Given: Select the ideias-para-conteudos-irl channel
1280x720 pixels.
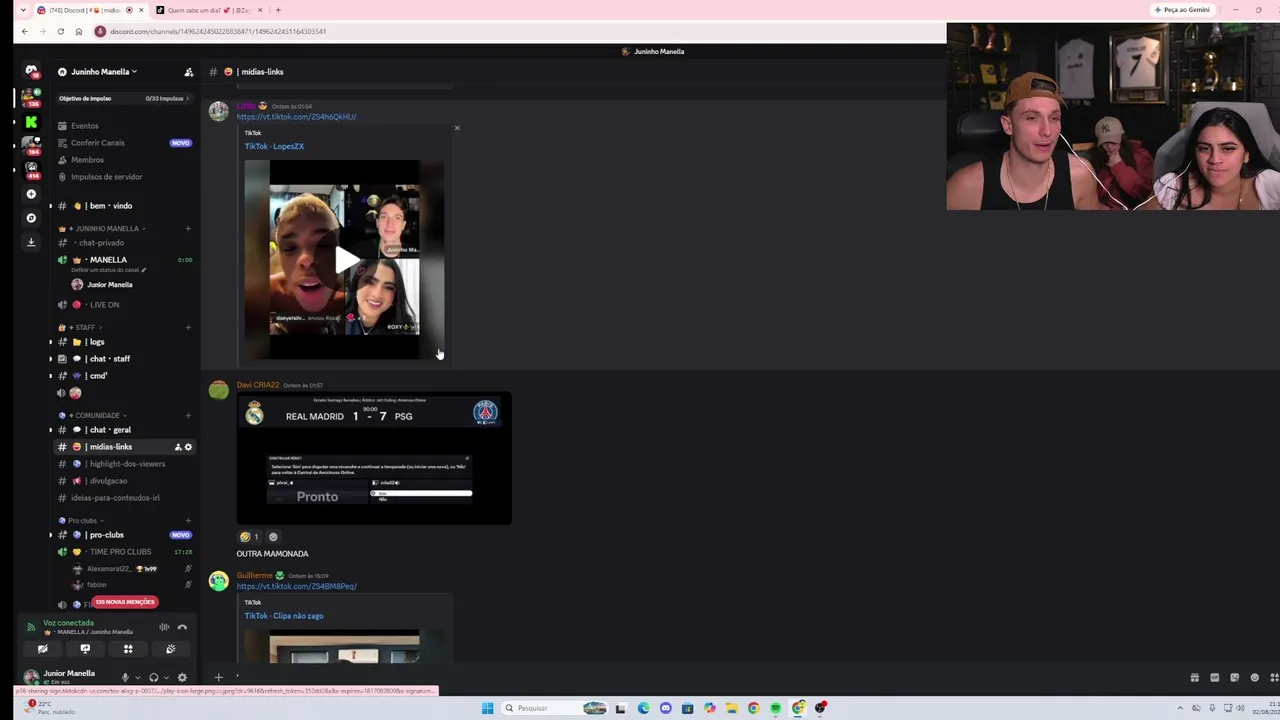Looking at the screenshot, I should pyautogui.click(x=125, y=498).
